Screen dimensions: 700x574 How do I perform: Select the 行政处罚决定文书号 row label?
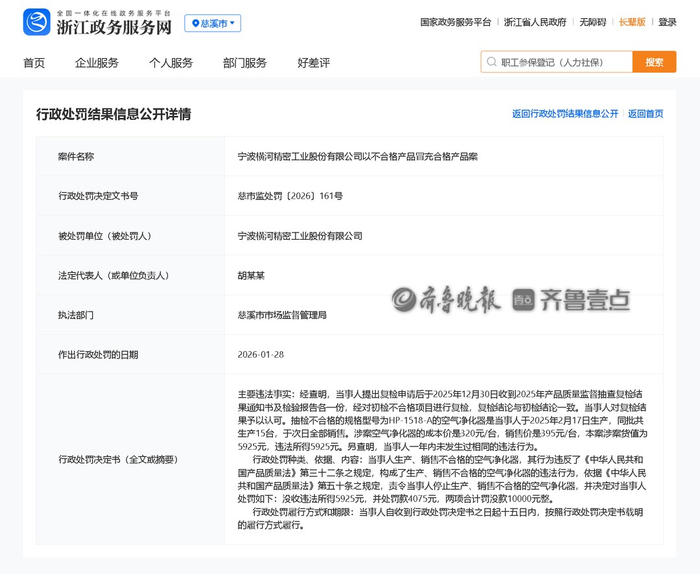coord(98,196)
